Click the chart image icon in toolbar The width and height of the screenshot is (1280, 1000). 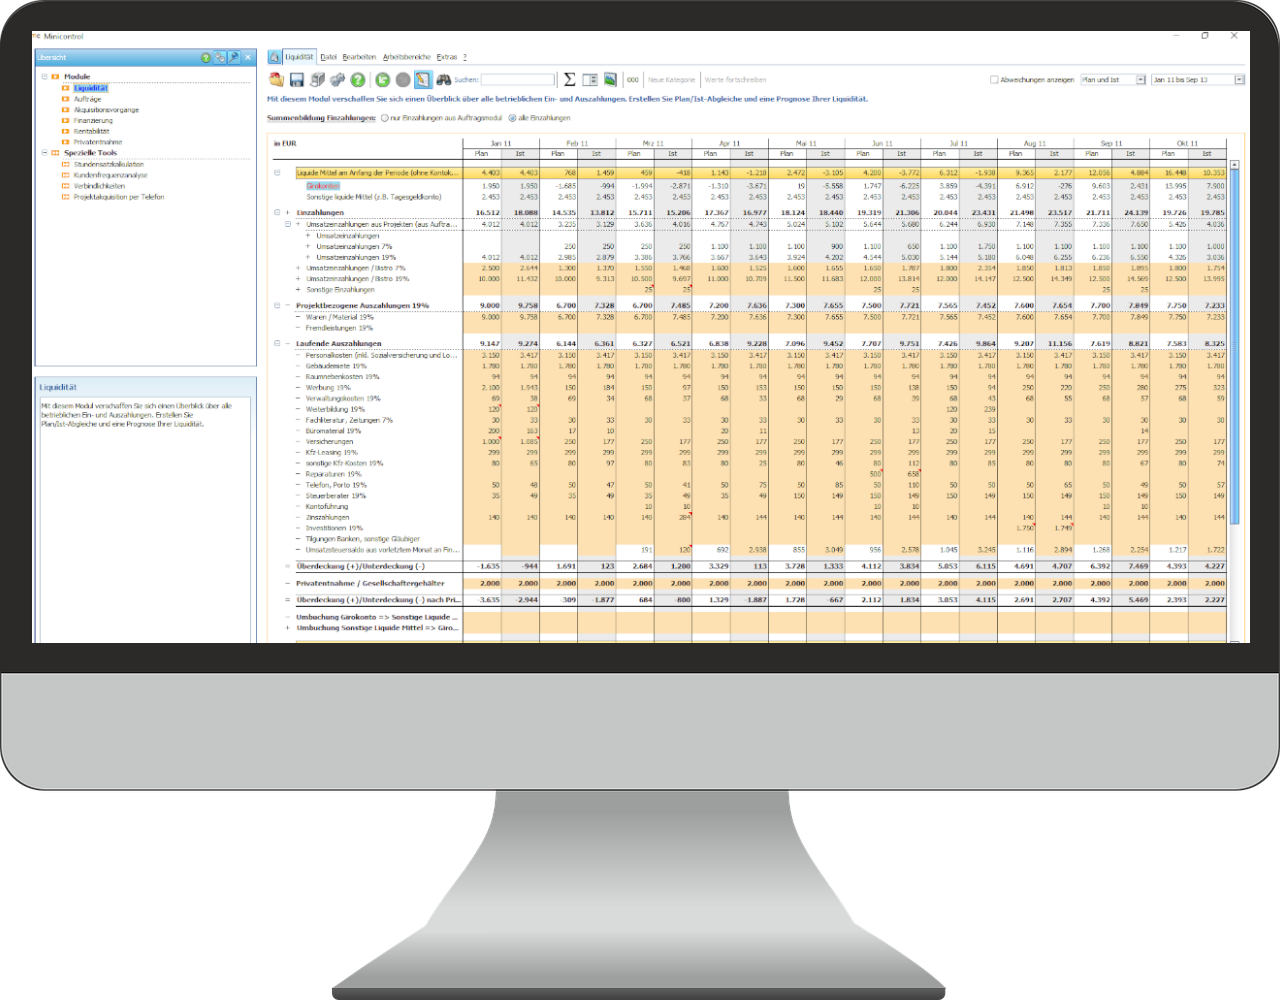click(x=609, y=80)
